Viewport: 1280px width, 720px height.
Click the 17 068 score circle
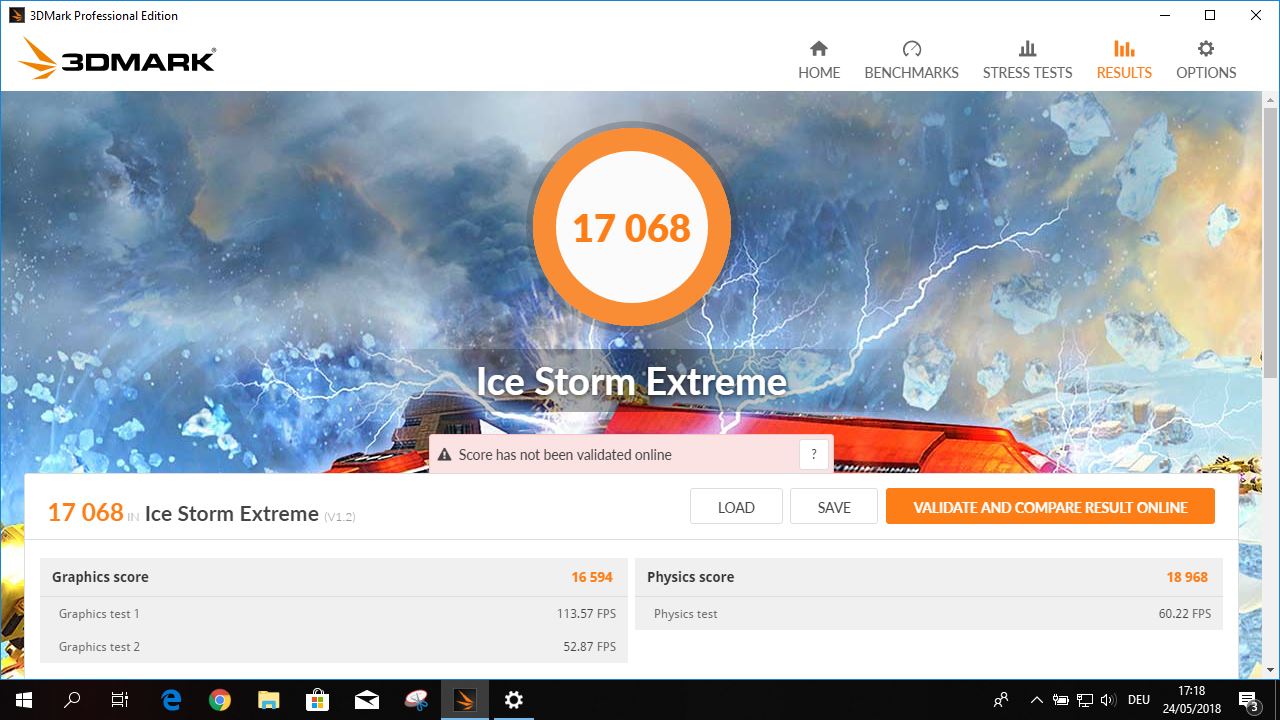pyautogui.click(x=631, y=229)
